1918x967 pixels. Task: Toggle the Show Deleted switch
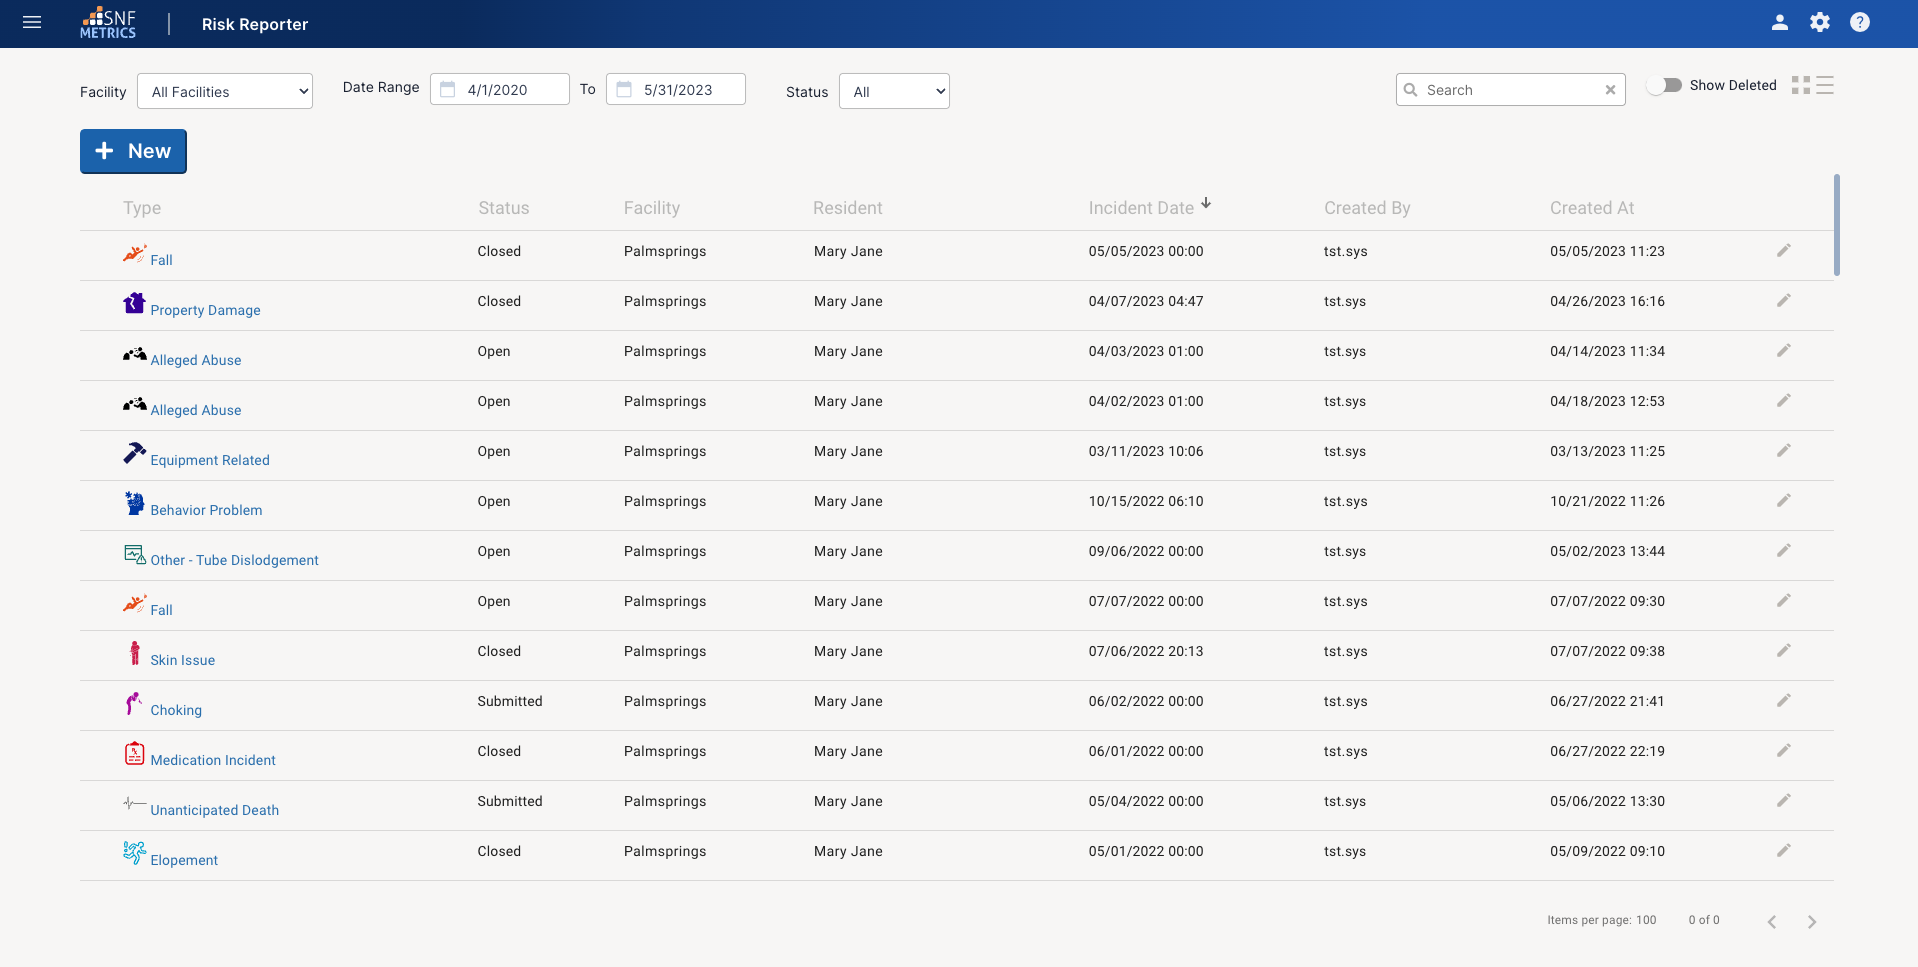[x=1665, y=85]
